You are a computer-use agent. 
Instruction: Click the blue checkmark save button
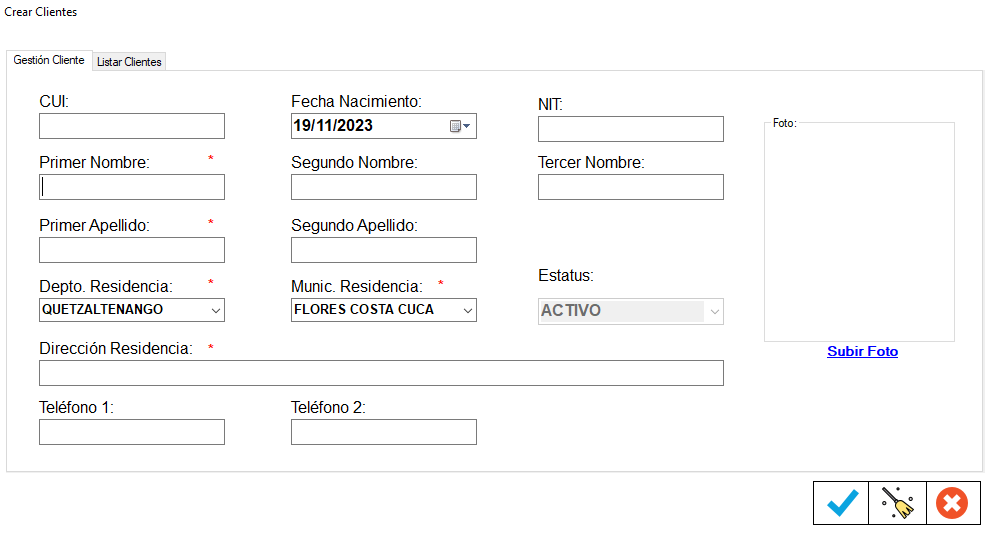point(842,503)
